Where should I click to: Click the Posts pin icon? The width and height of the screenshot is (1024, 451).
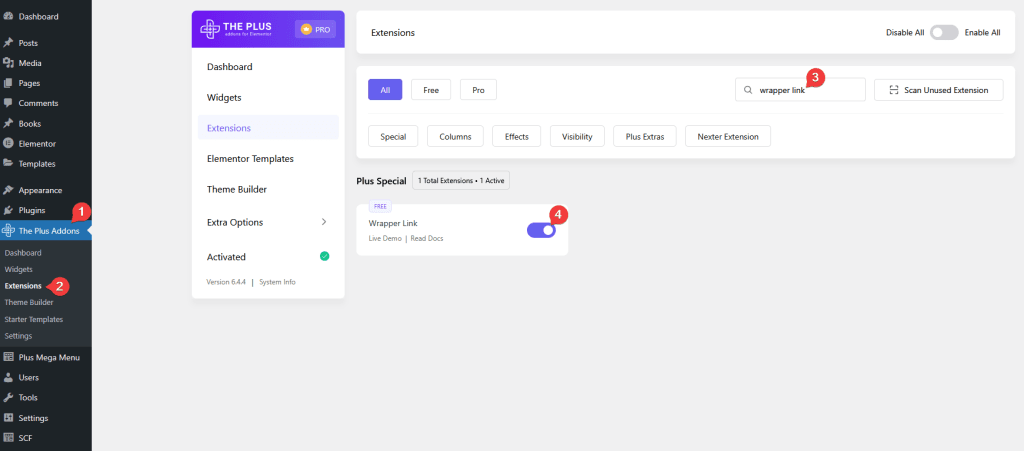[8, 43]
